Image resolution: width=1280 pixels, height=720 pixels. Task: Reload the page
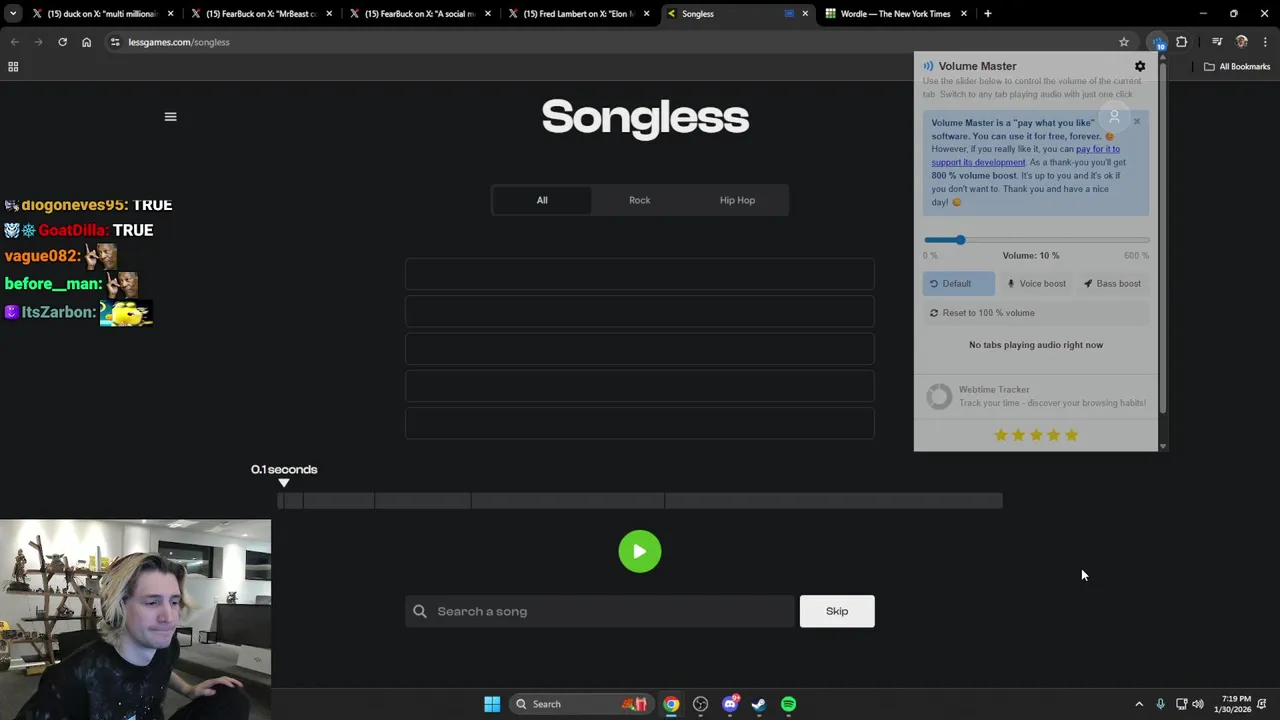(x=62, y=42)
